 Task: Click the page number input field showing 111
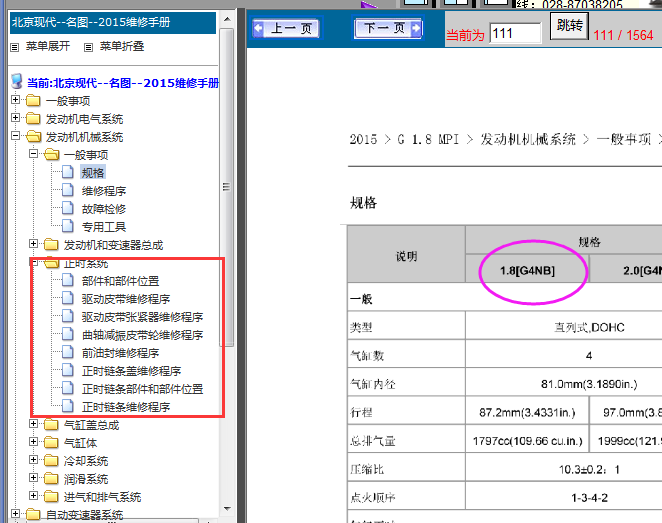tap(515, 33)
